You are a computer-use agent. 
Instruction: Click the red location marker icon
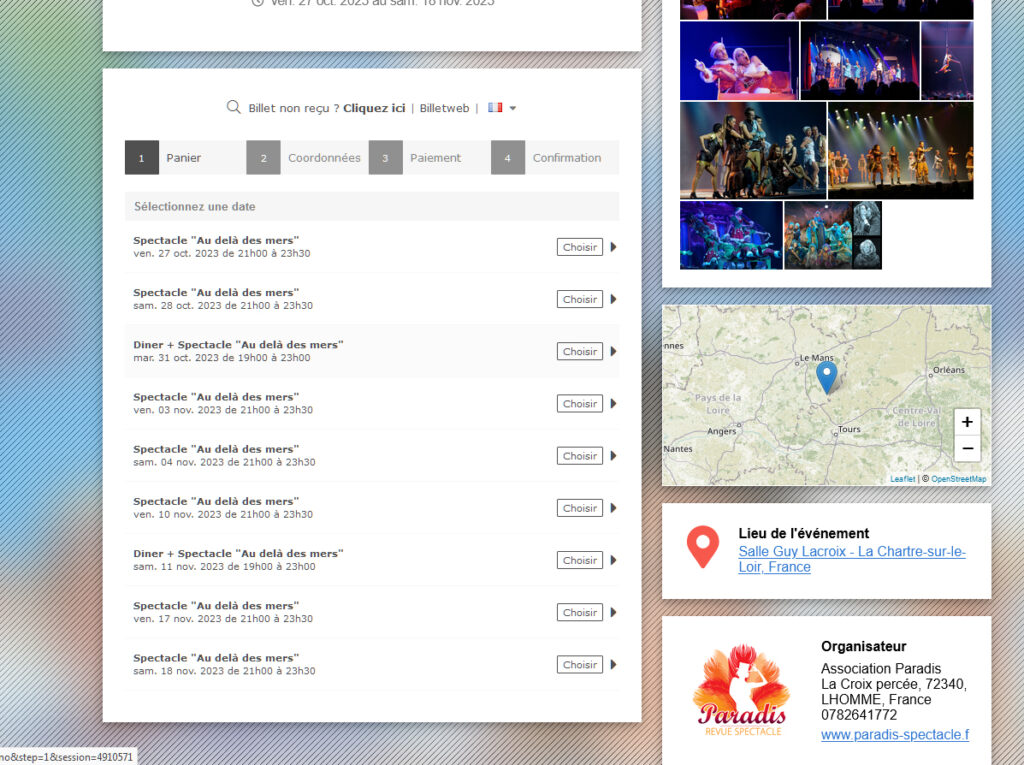tap(703, 546)
